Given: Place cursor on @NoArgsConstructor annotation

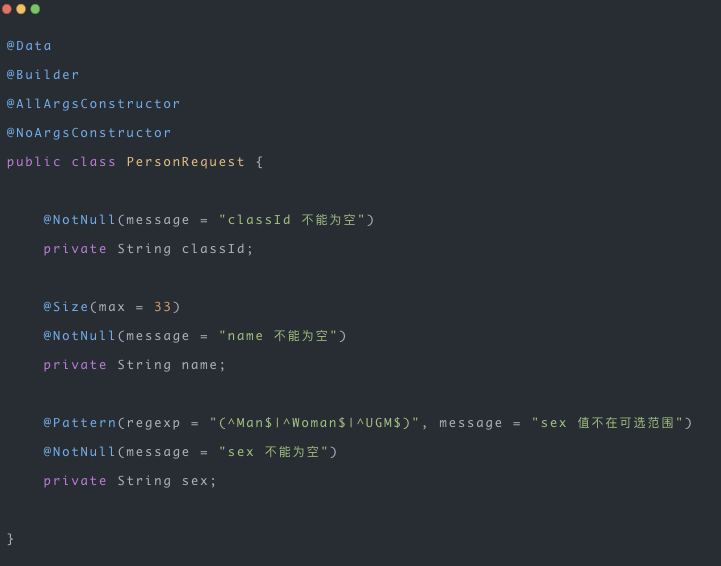Looking at the screenshot, I should point(89,133).
